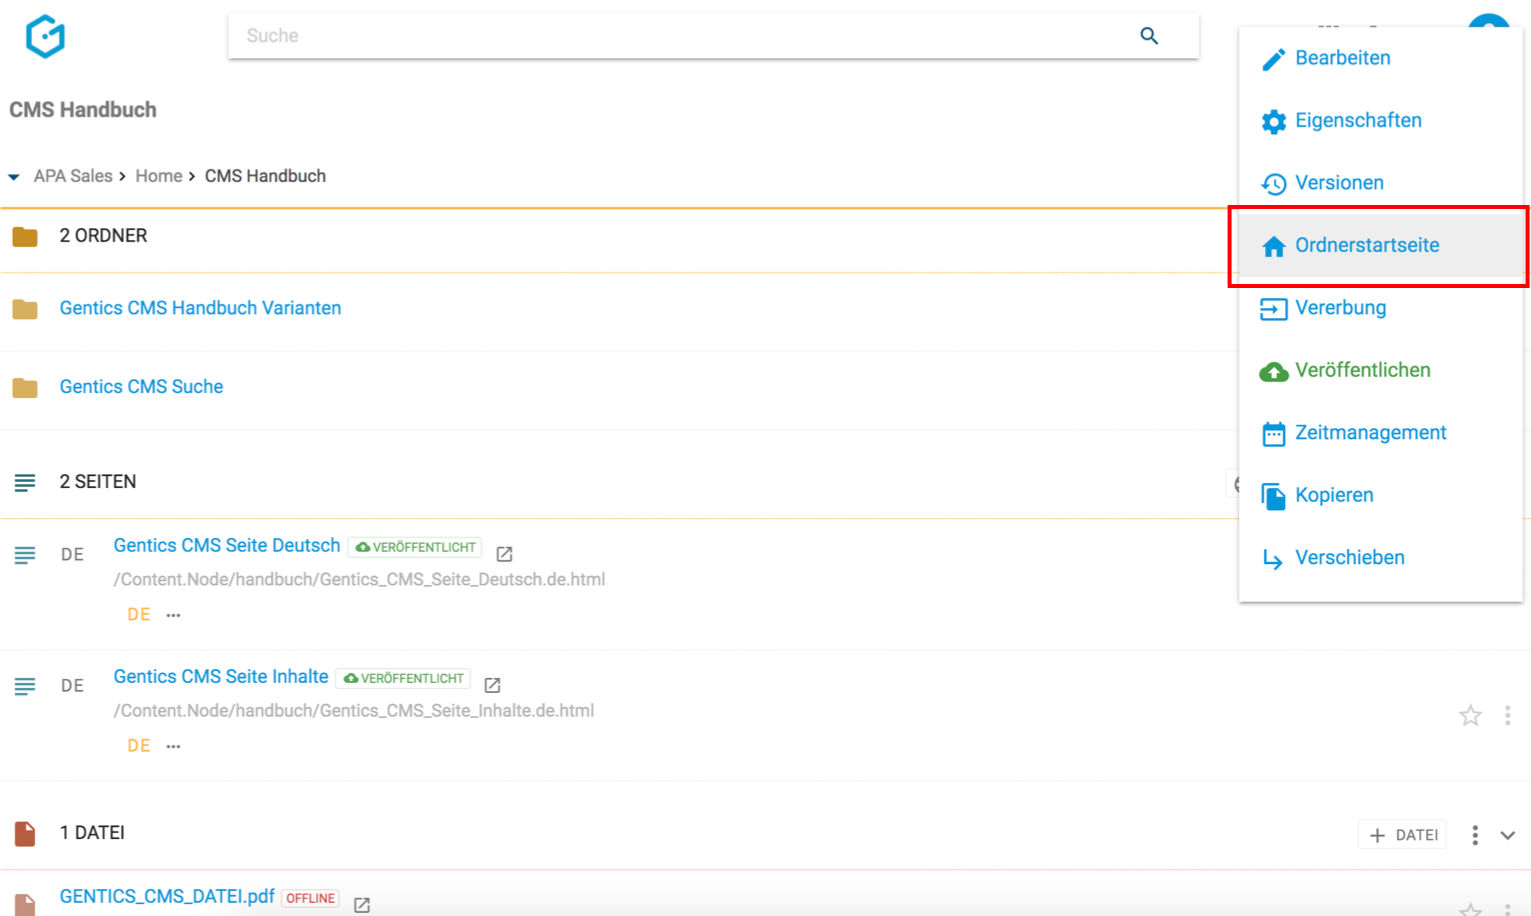Click orange DE language under Seite Deutsch
This screenshot has width=1531, height=916.
pyautogui.click(x=139, y=615)
